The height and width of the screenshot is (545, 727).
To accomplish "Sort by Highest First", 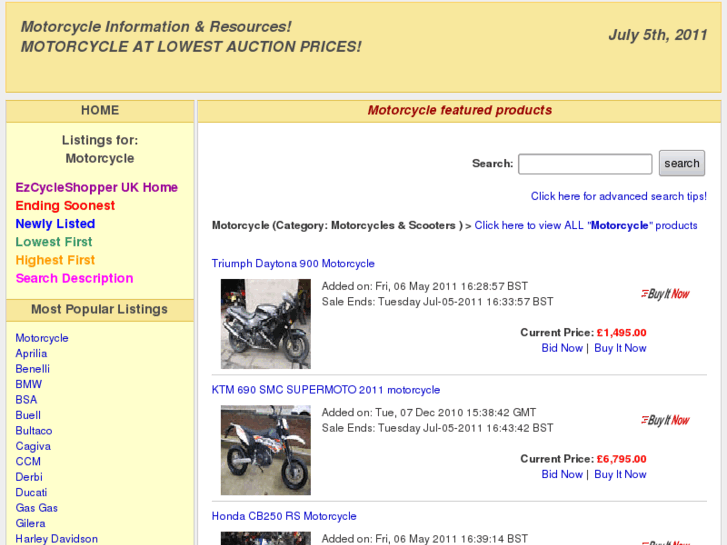I will 55,260.
